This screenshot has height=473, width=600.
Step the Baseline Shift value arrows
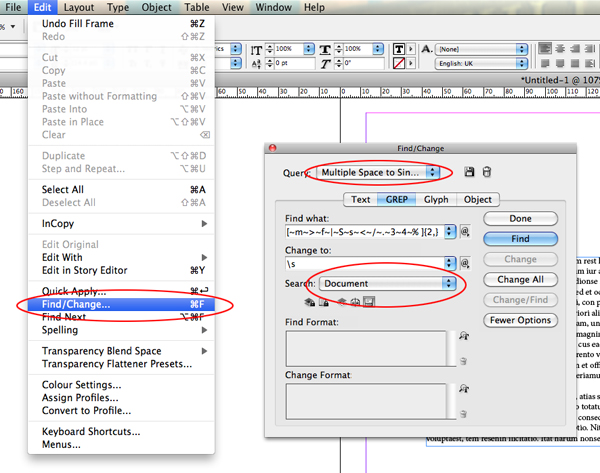(270, 63)
